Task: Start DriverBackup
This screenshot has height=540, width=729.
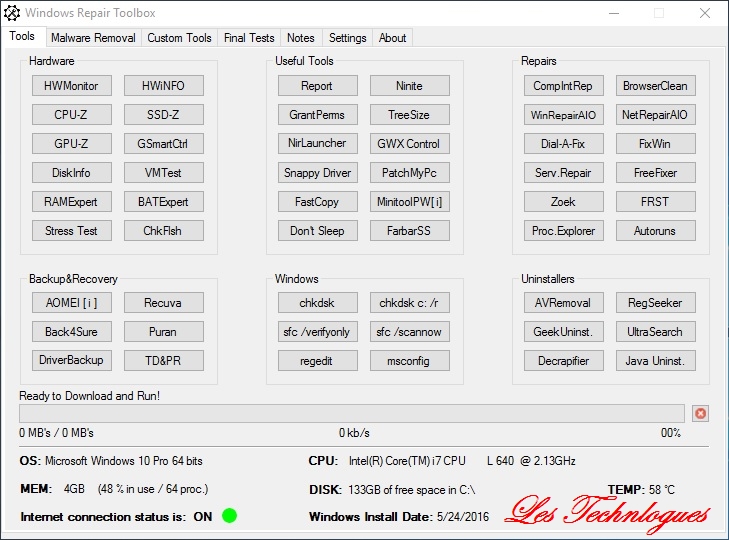Action: (72, 360)
